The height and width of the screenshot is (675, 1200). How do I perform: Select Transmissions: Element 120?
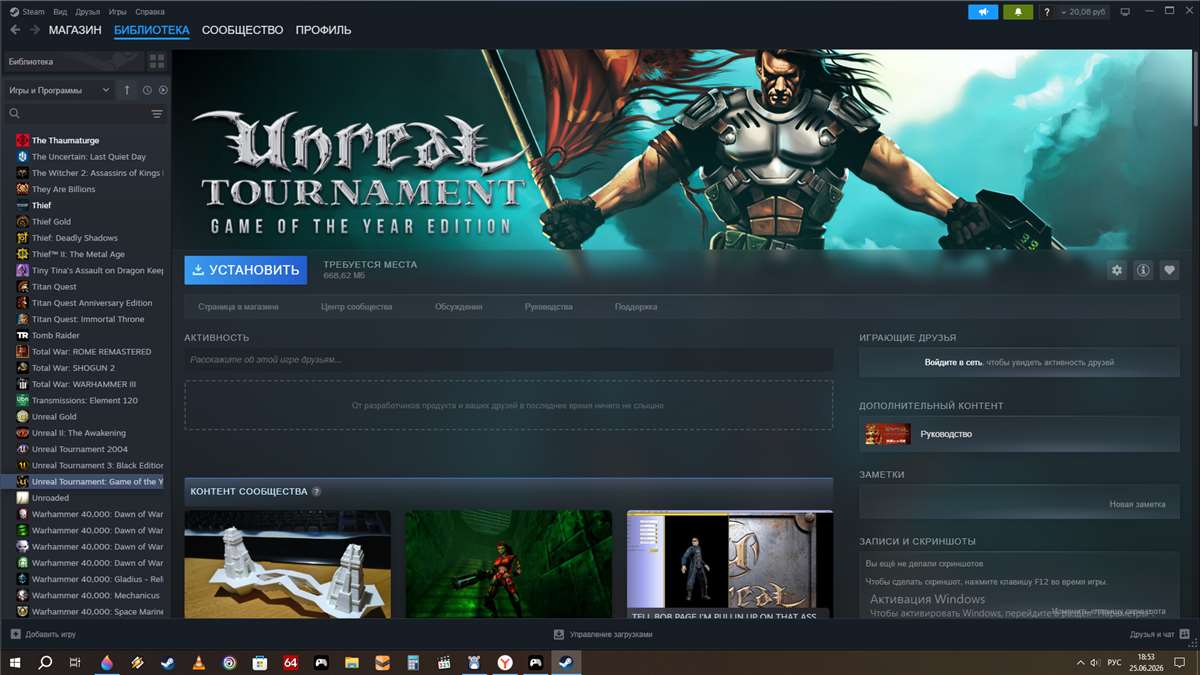(86, 400)
